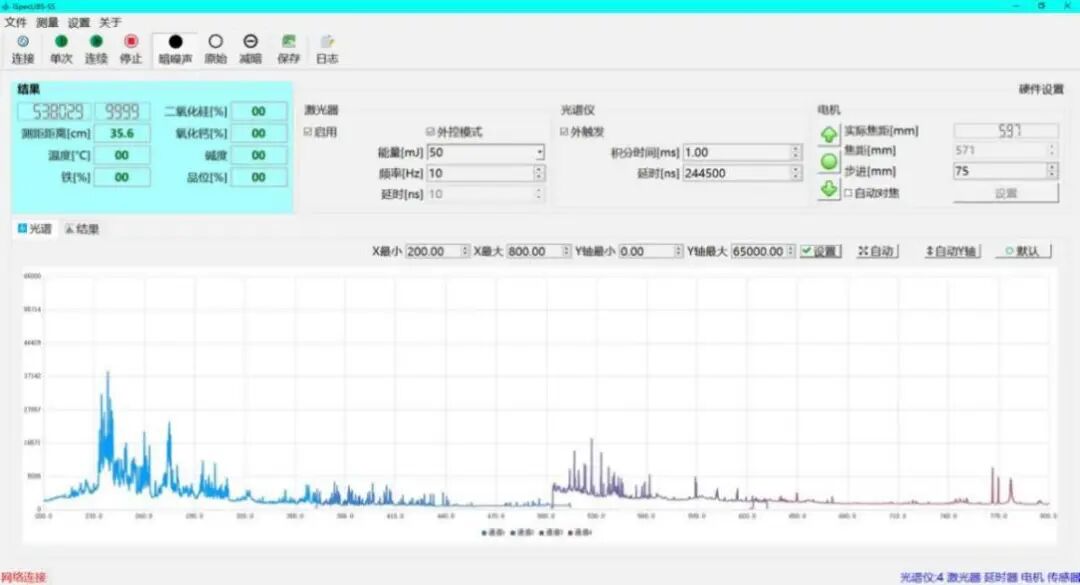Toggle the laser 启用 checkbox
Viewport: 1080px width, 585px height.
pos(309,132)
